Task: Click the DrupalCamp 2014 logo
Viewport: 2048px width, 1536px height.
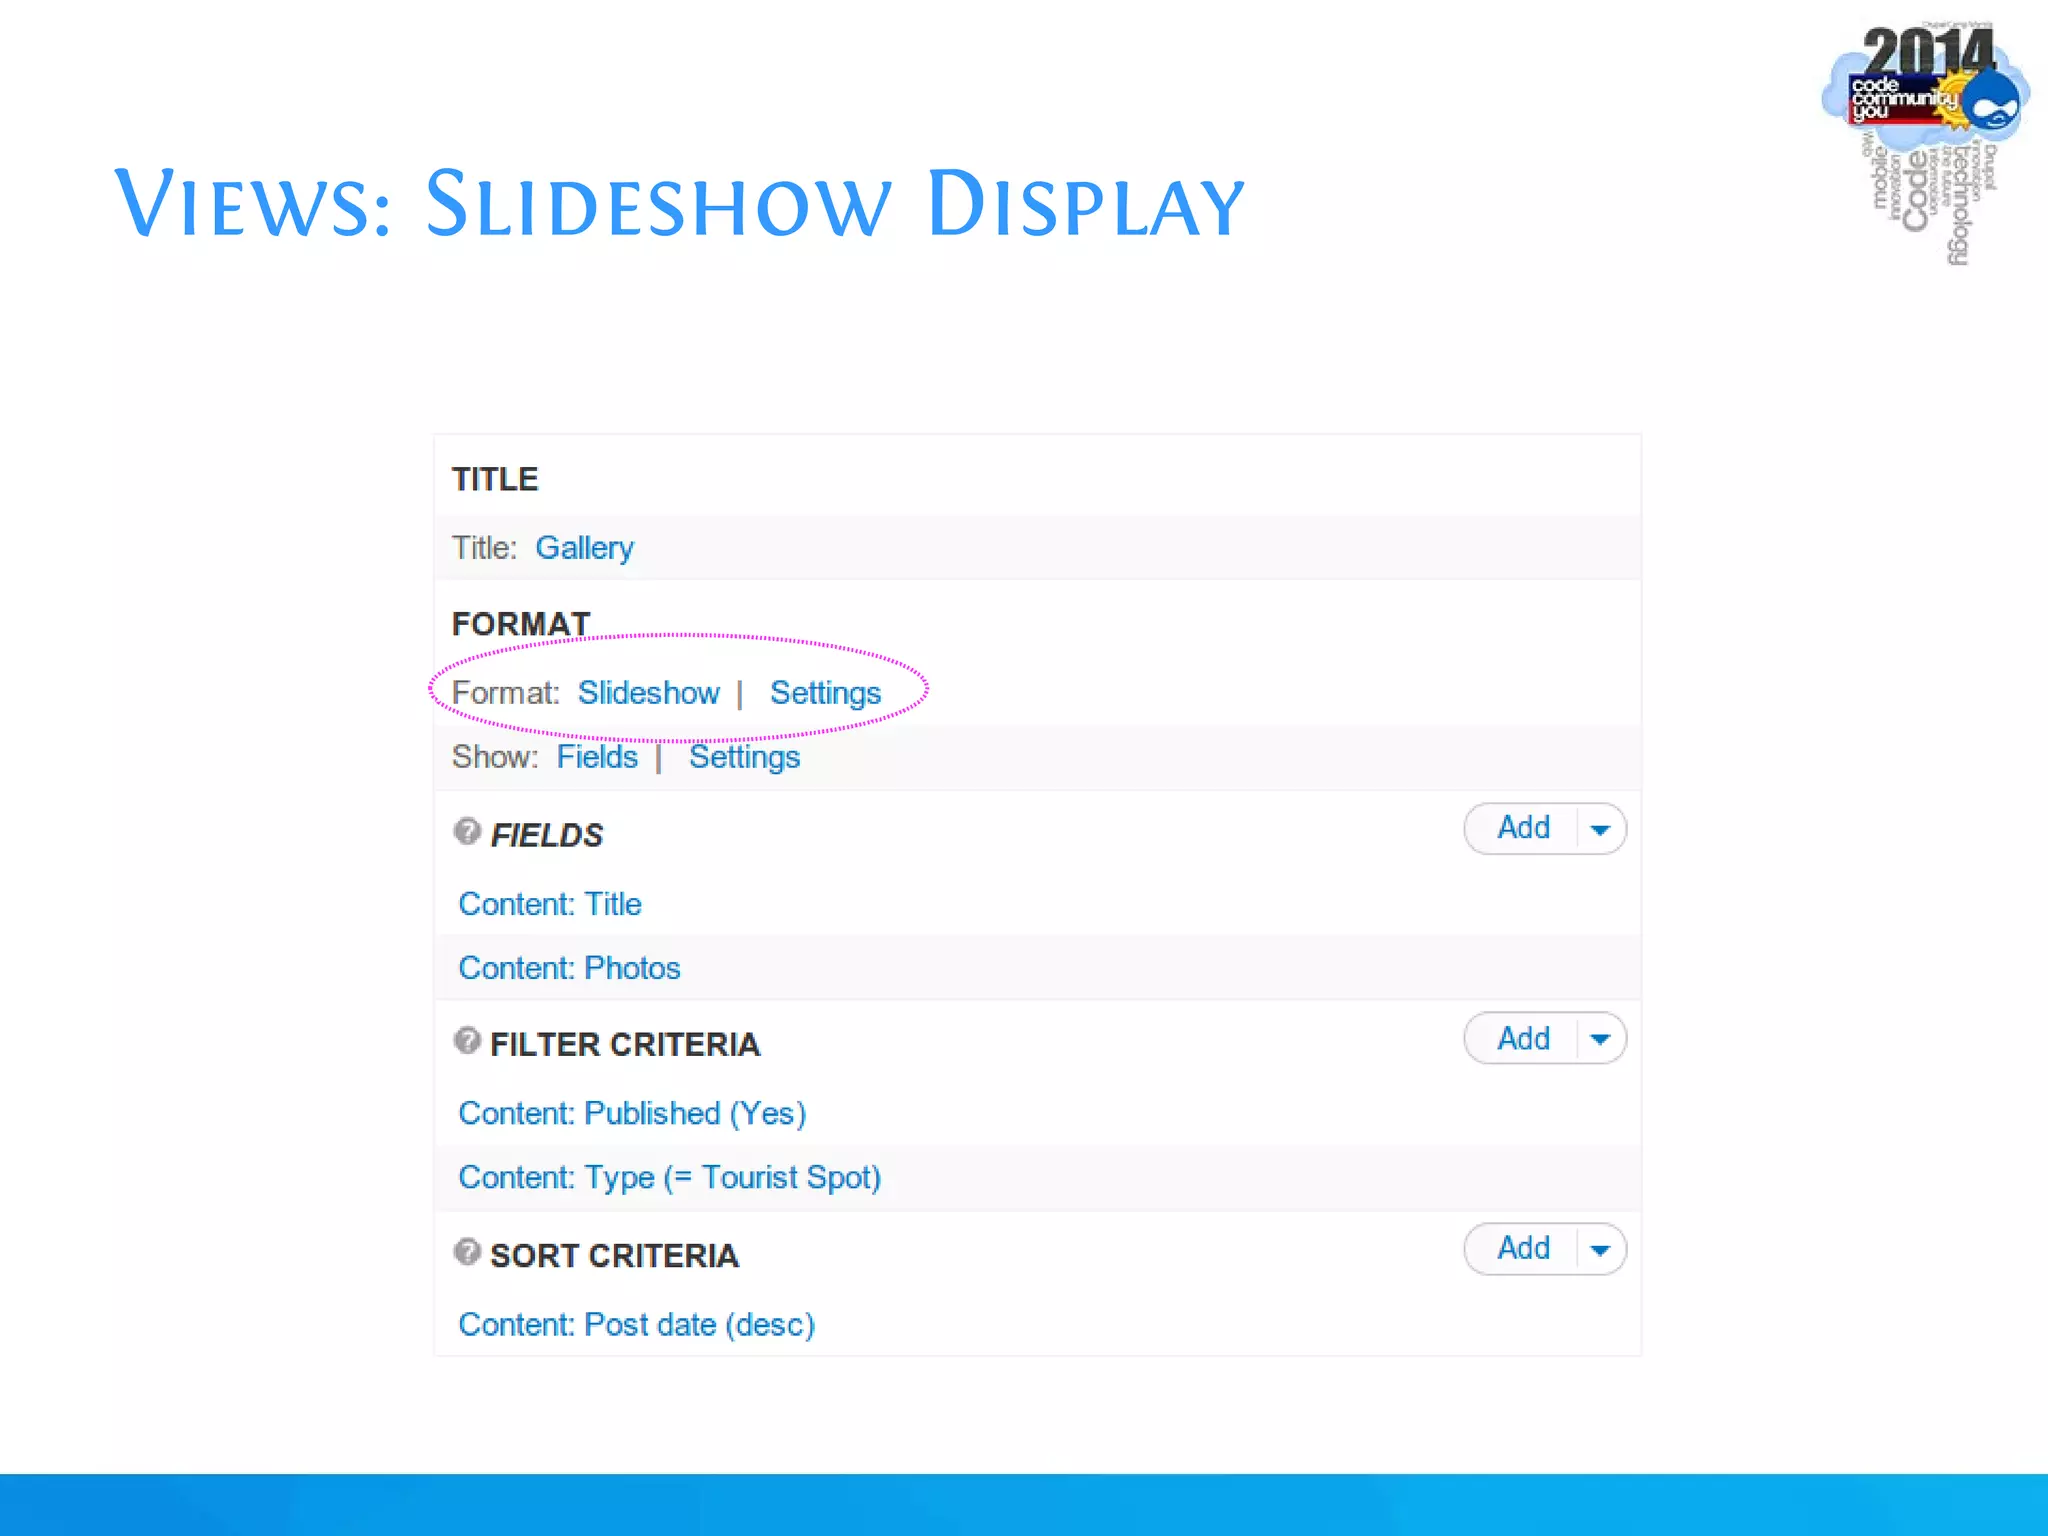Action: point(1925,142)
